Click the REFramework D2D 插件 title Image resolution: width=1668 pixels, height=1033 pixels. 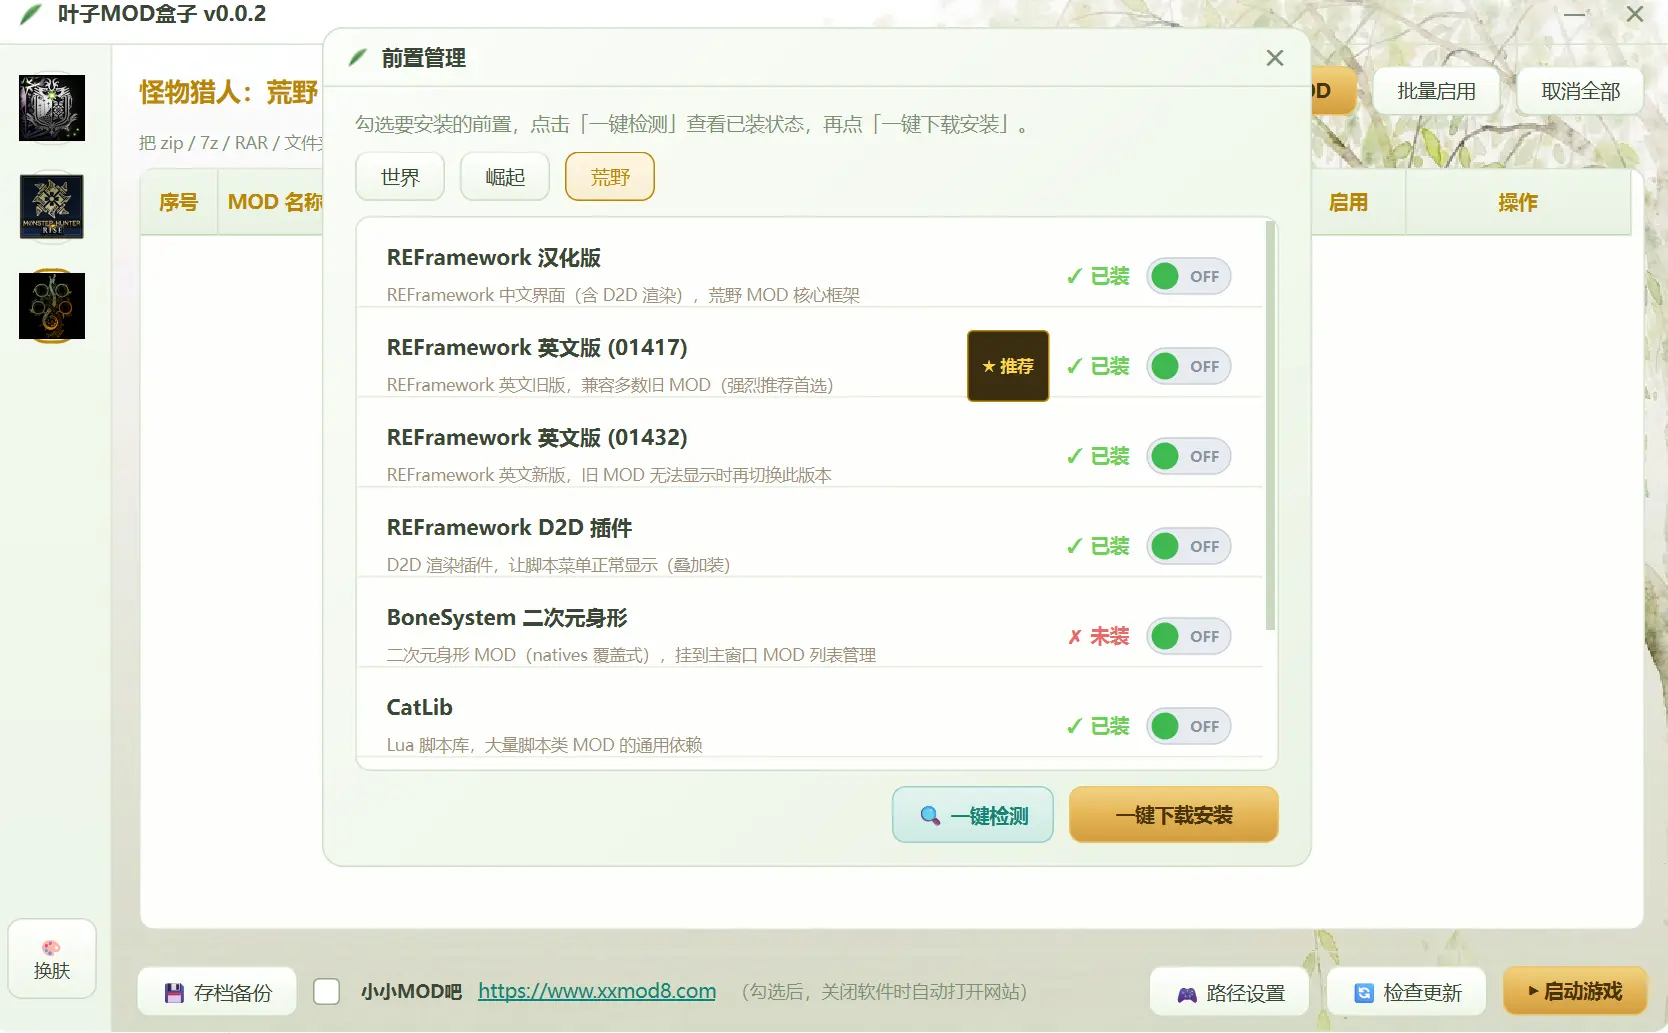(509, 527)
